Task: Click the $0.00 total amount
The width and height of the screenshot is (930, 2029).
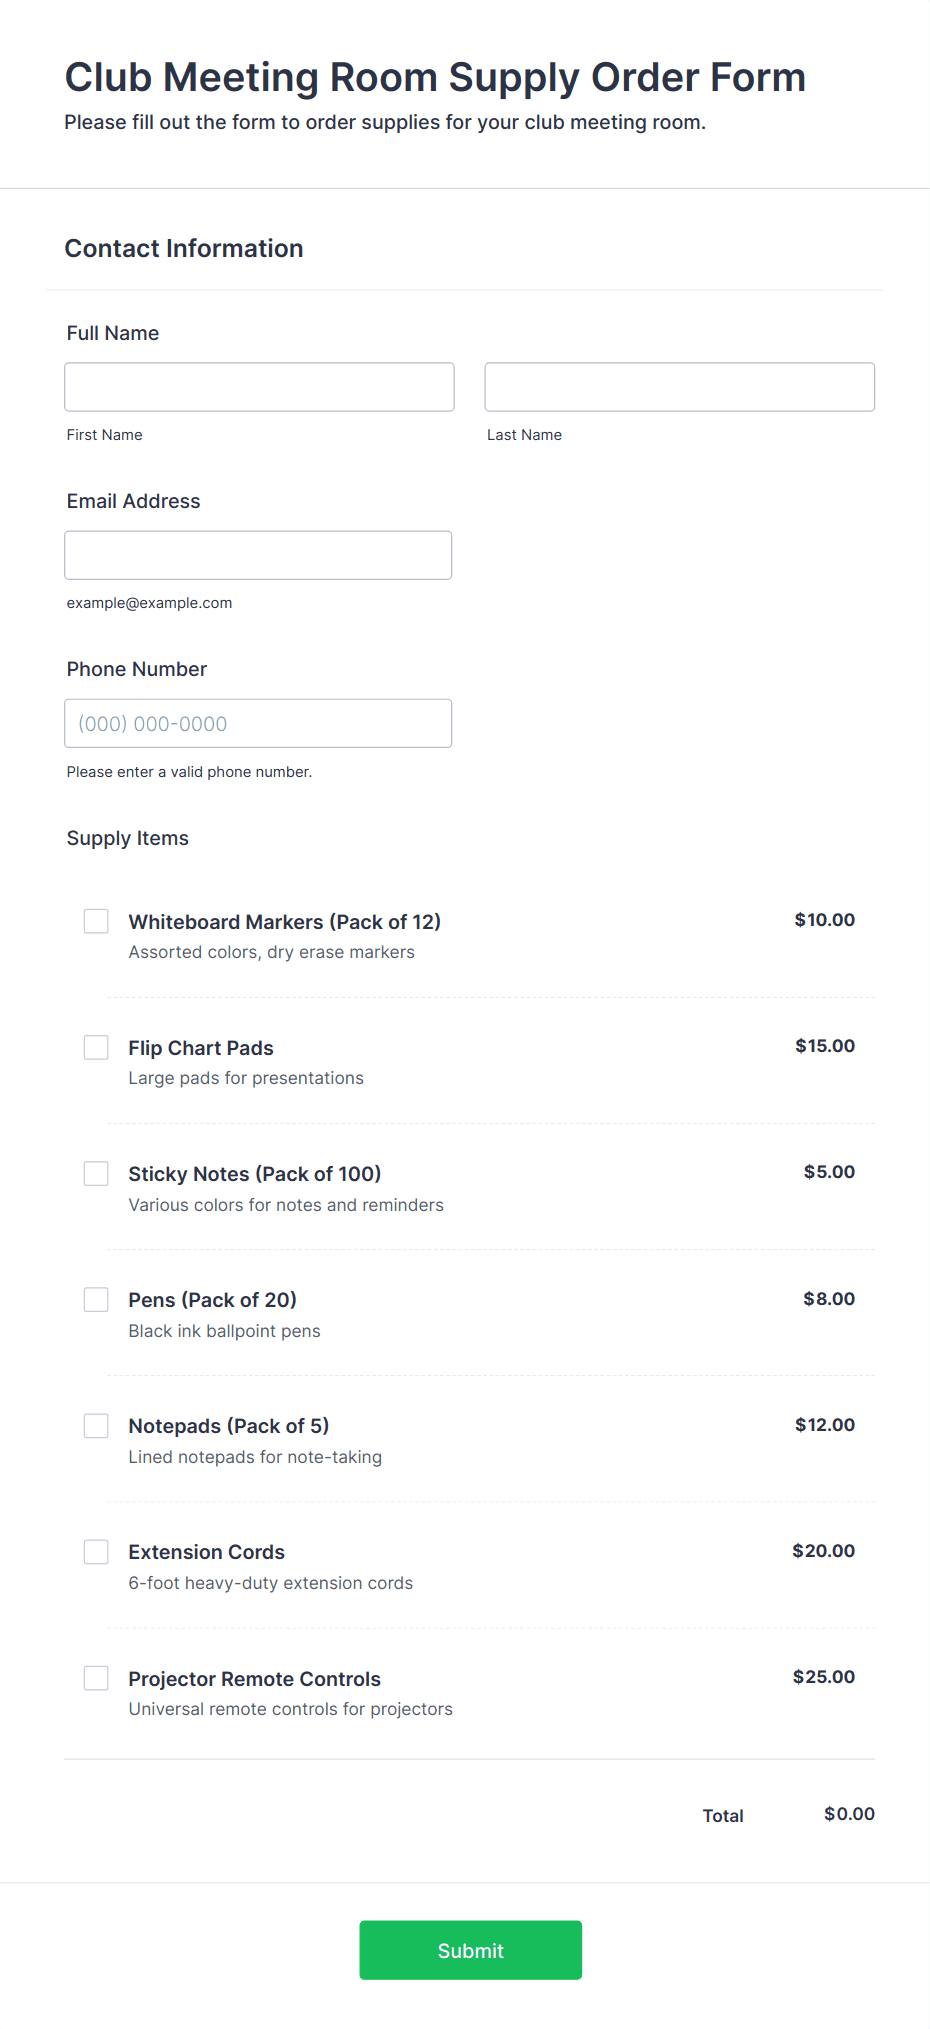Action: pos(849,1814)
